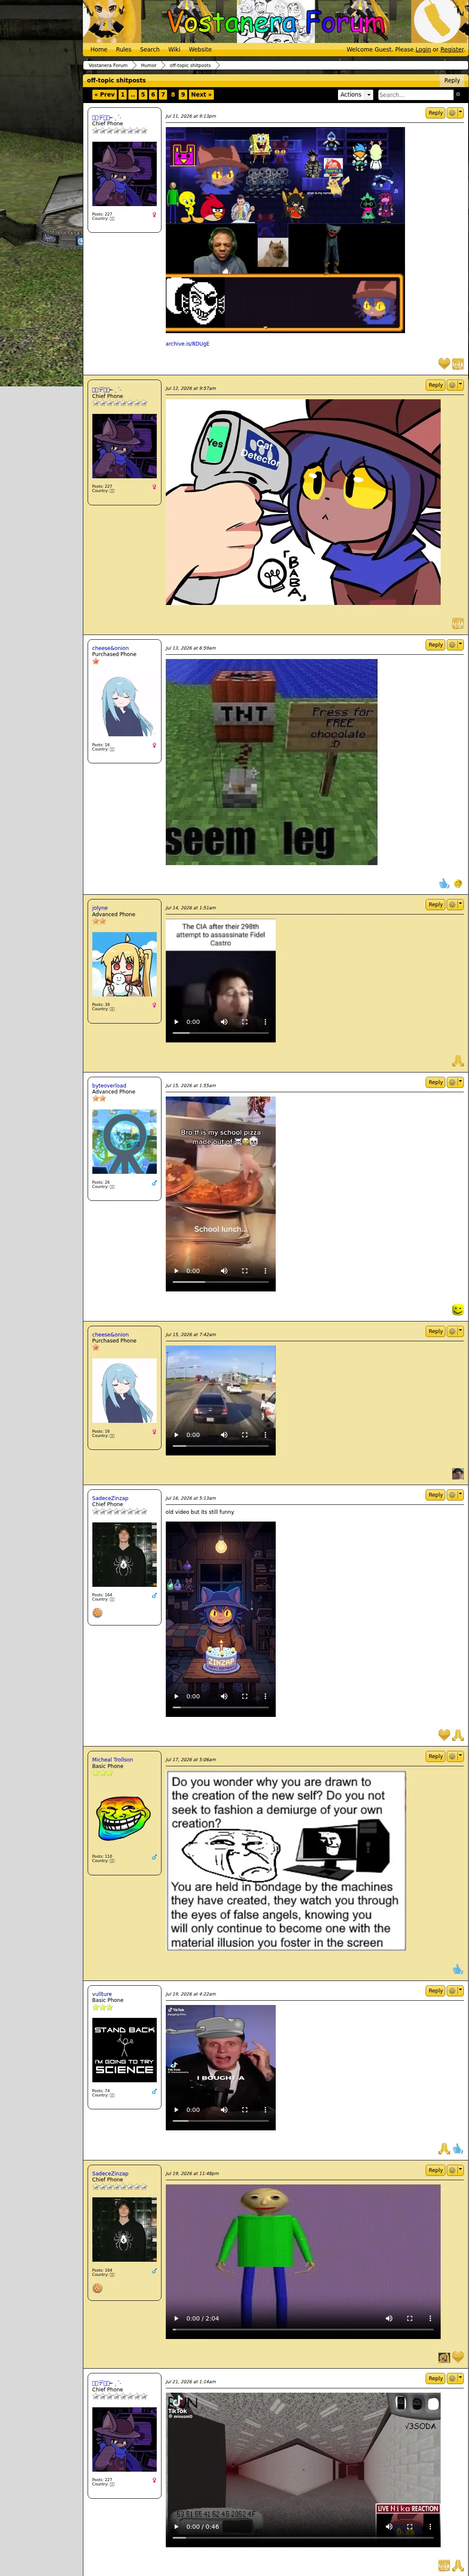Go to the Next » page
The height and width of the screenshot is (2576, 469).
(201, 94)
